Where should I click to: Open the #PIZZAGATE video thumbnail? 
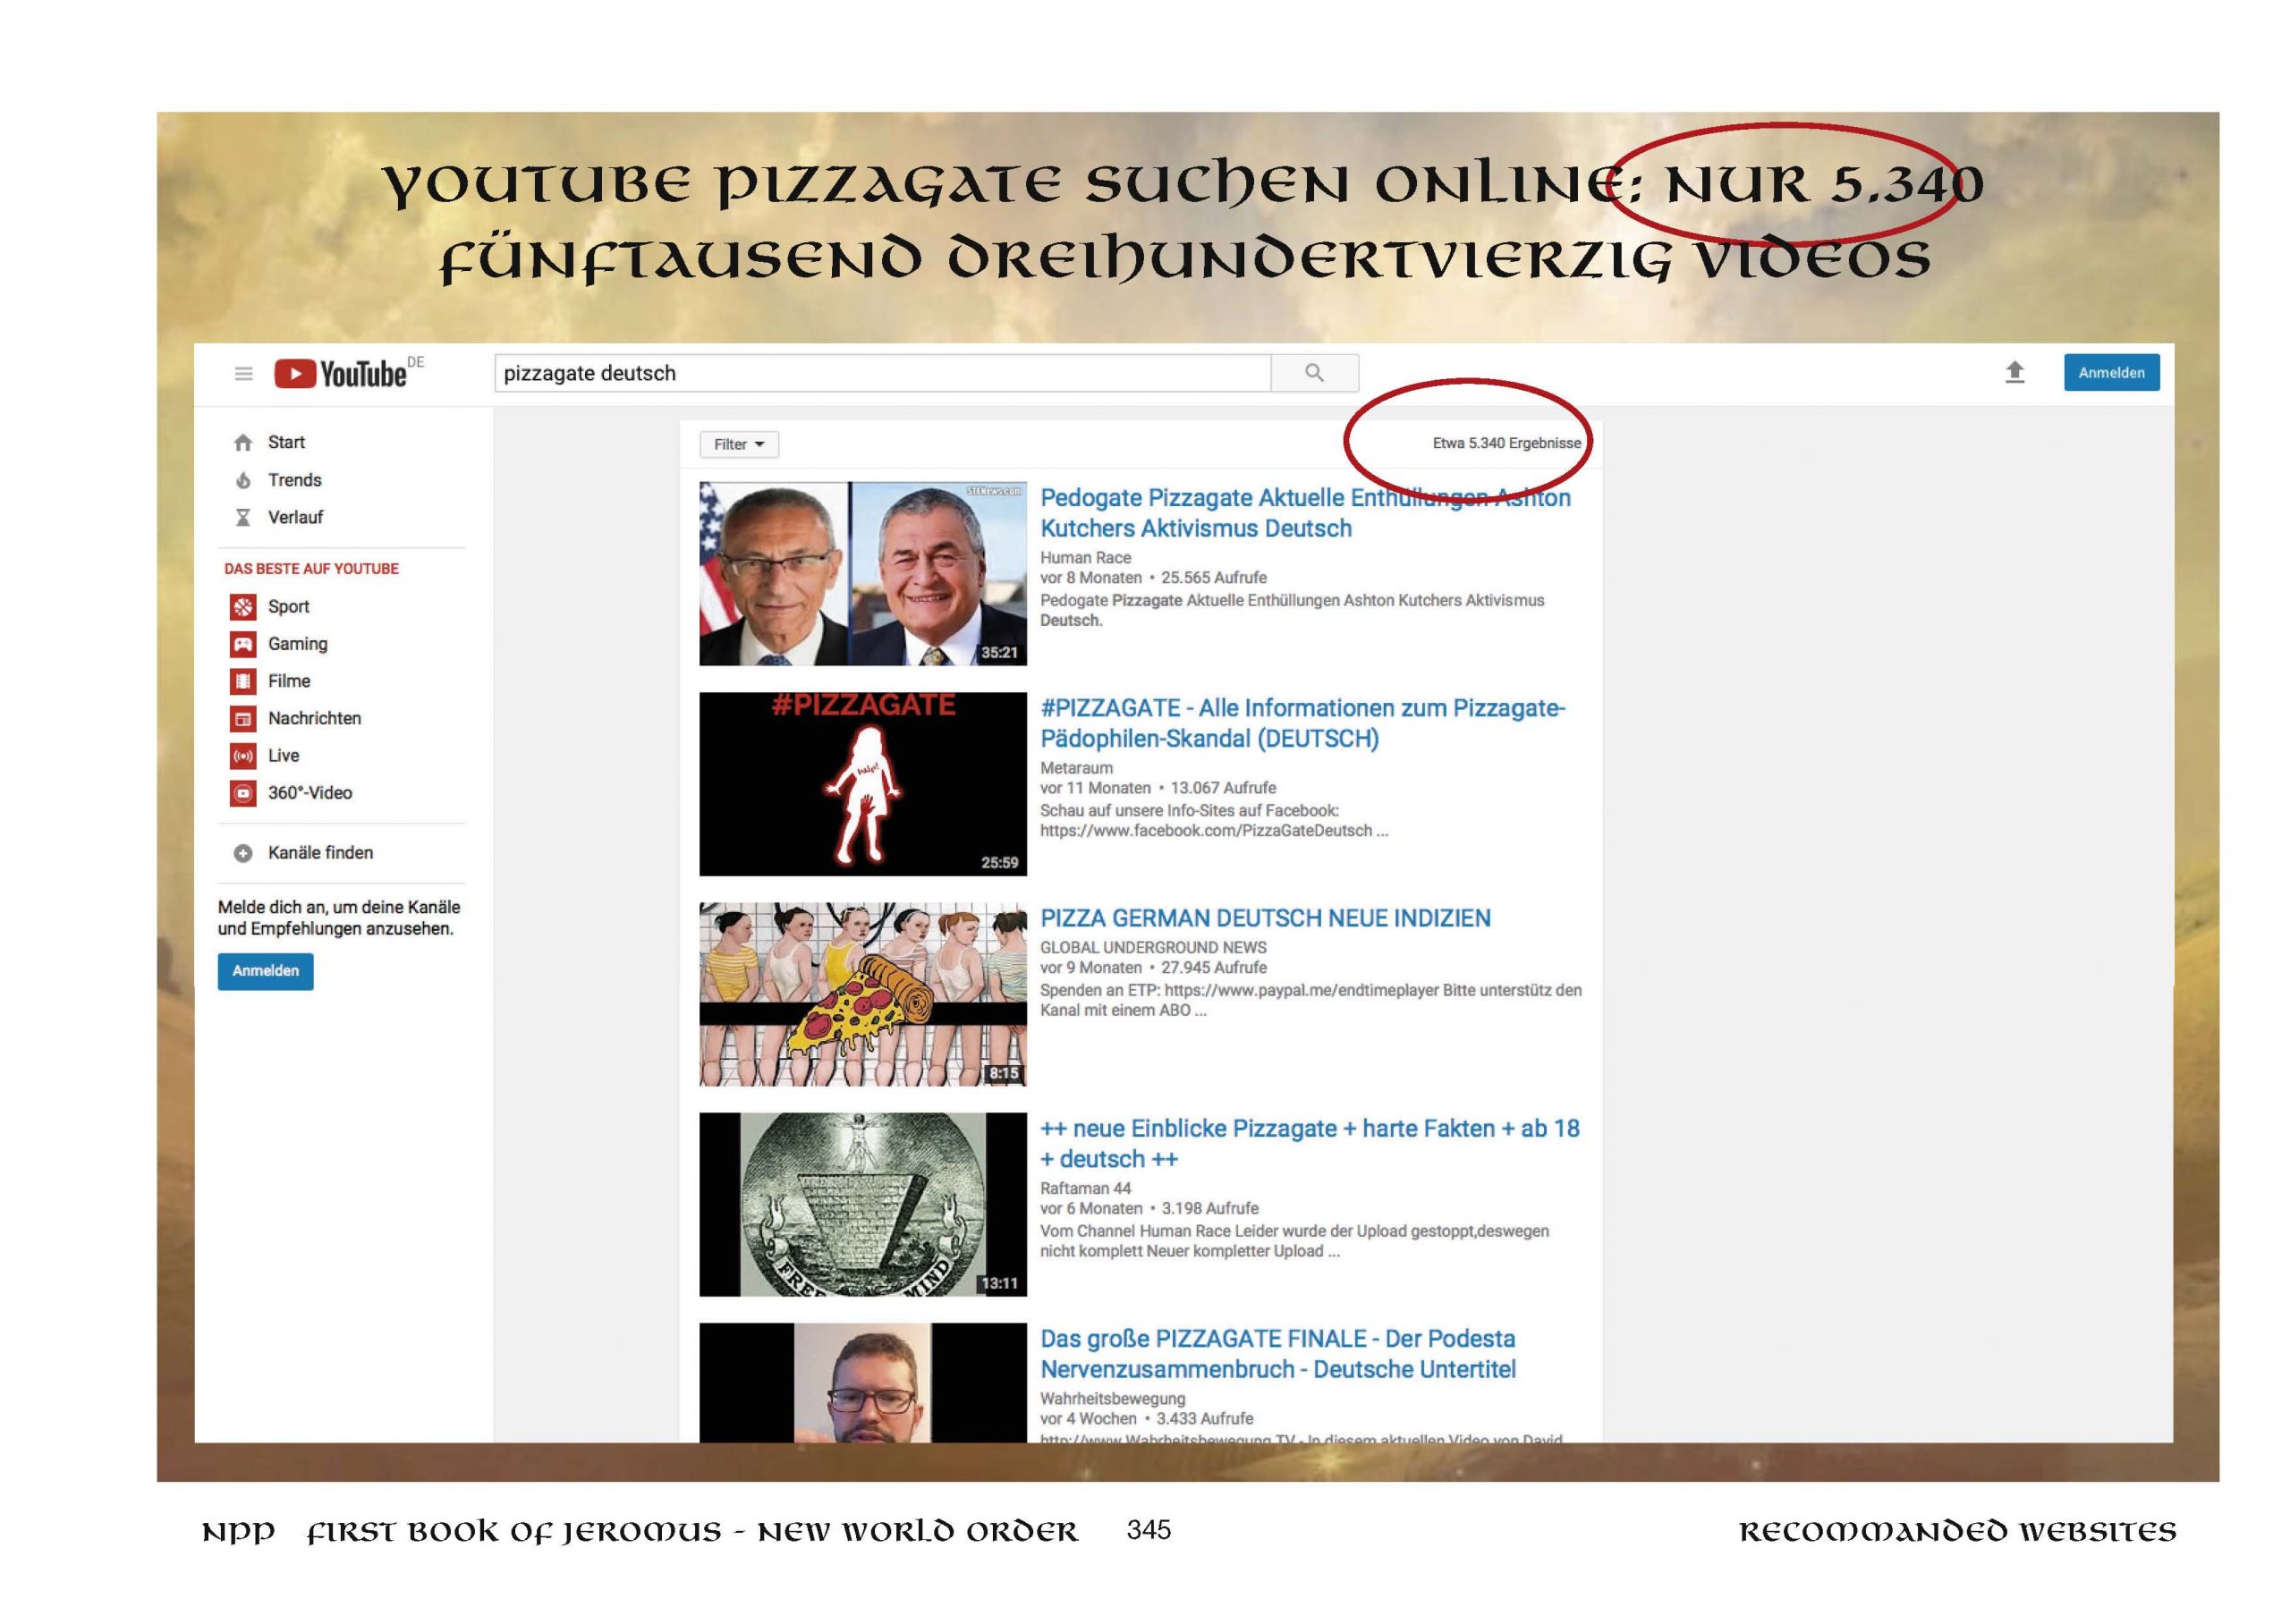tap(862, 784)
